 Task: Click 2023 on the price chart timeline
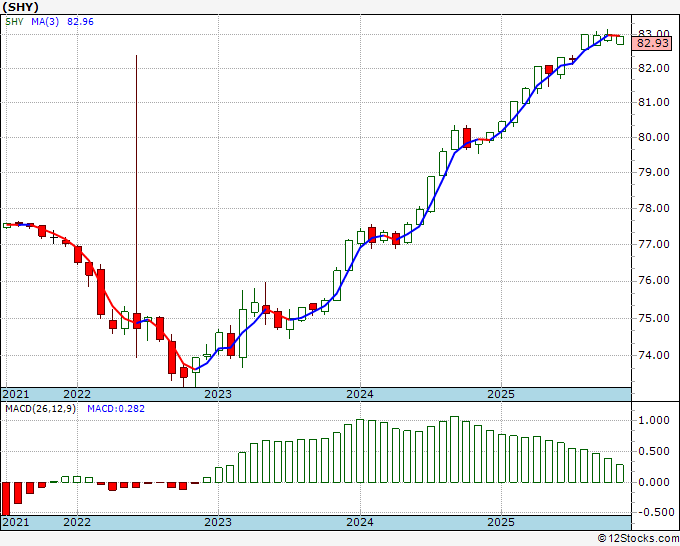click(218, 394)
